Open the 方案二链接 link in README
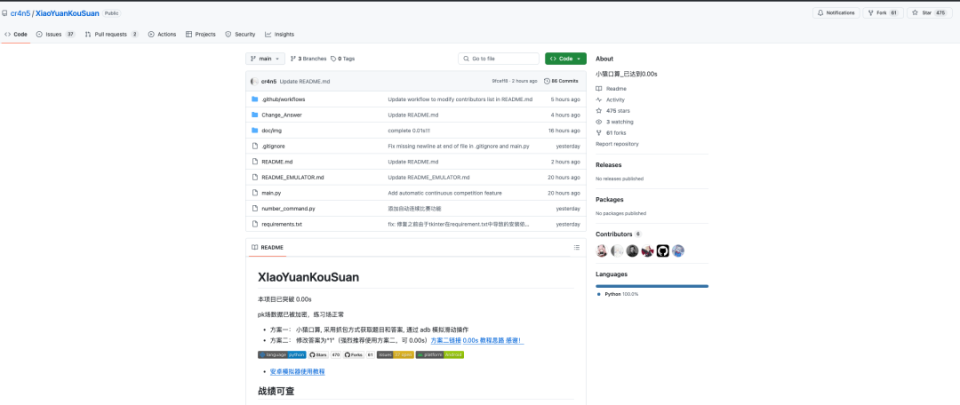960x405 pixels. click(446, 340)
